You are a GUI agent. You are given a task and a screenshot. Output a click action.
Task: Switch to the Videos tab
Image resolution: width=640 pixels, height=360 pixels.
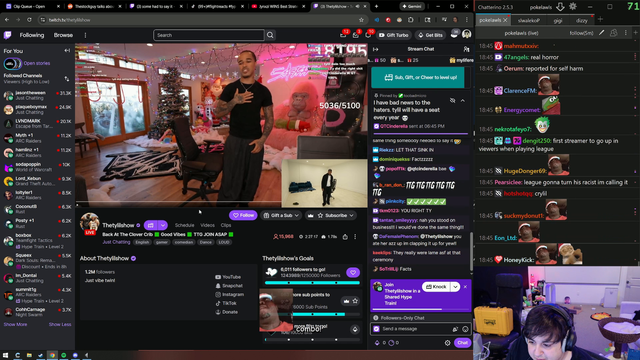pos(207,225)
